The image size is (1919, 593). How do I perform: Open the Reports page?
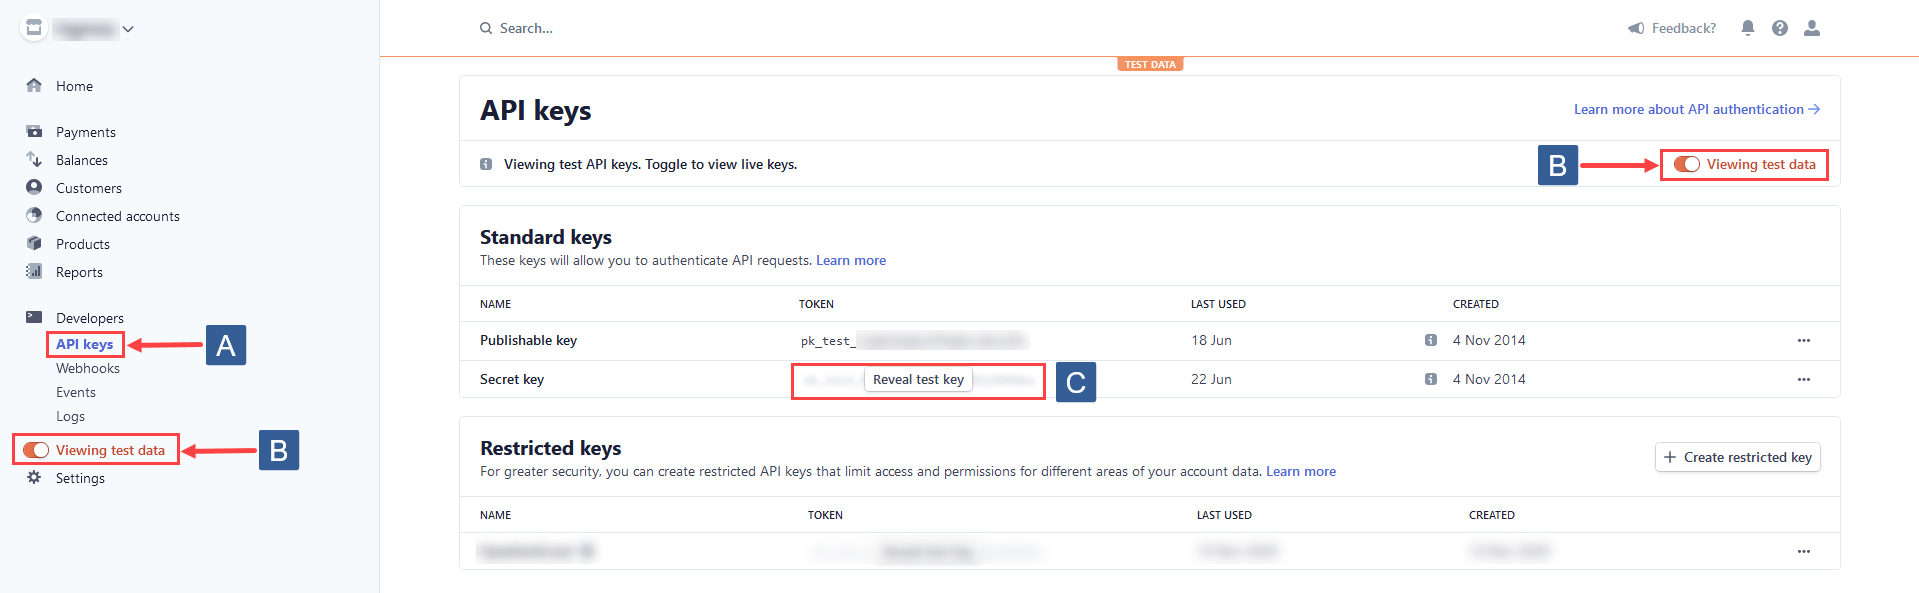click(x=79, y=272)
